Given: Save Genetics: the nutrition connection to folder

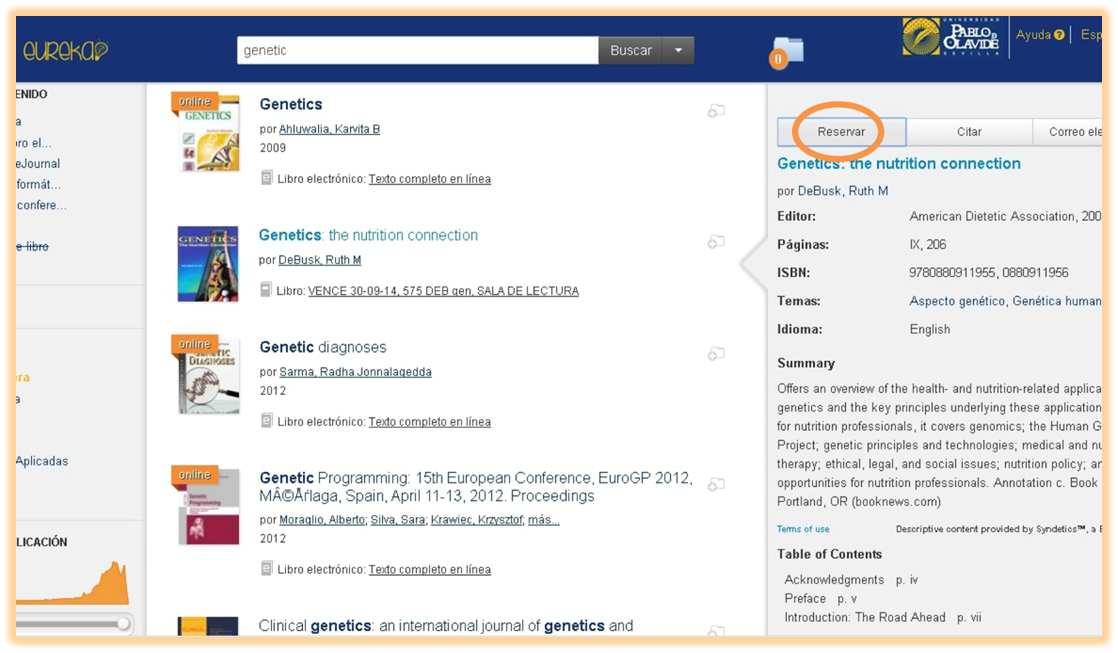Looking at the screenshot, I should point(716,242).
